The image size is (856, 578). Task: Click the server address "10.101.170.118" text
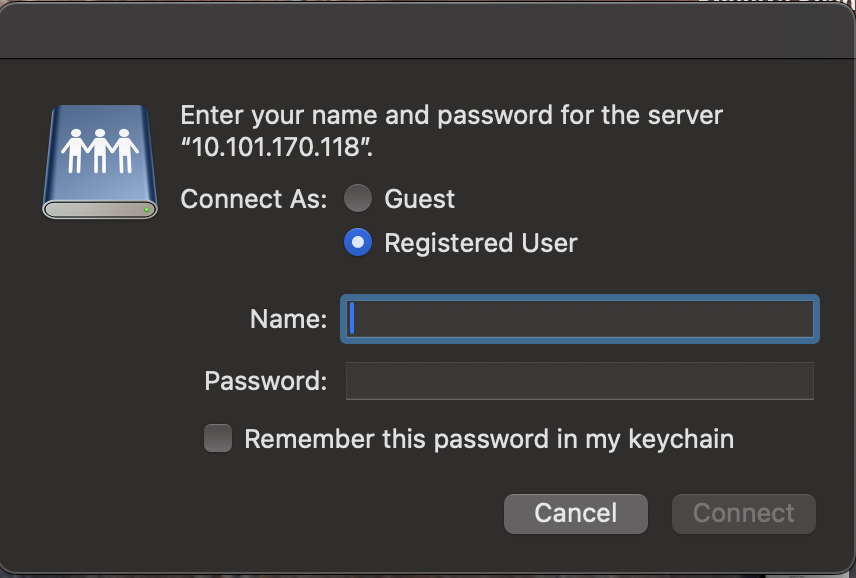(275, 148)
